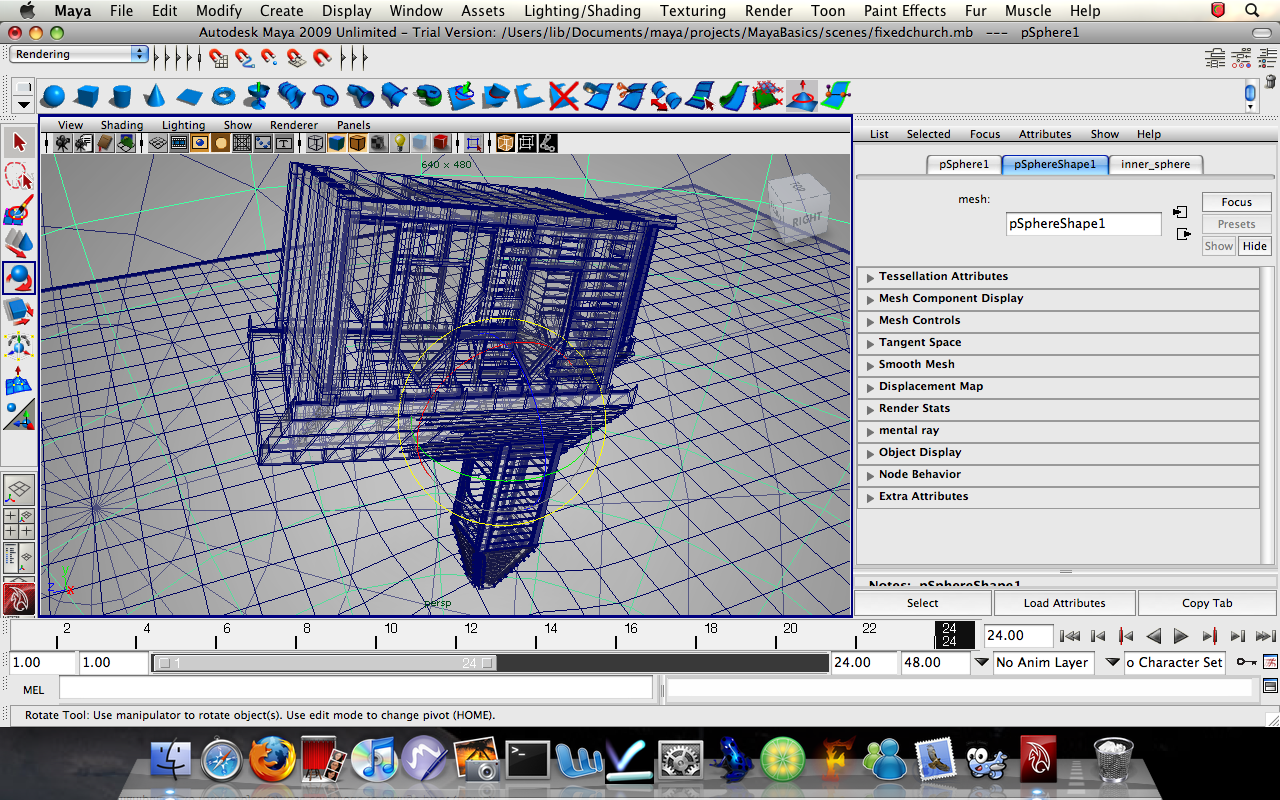Open the Paint Effects menu
Image resolution: width=1280 pixels, height=800 pixels.
point(904,11)
